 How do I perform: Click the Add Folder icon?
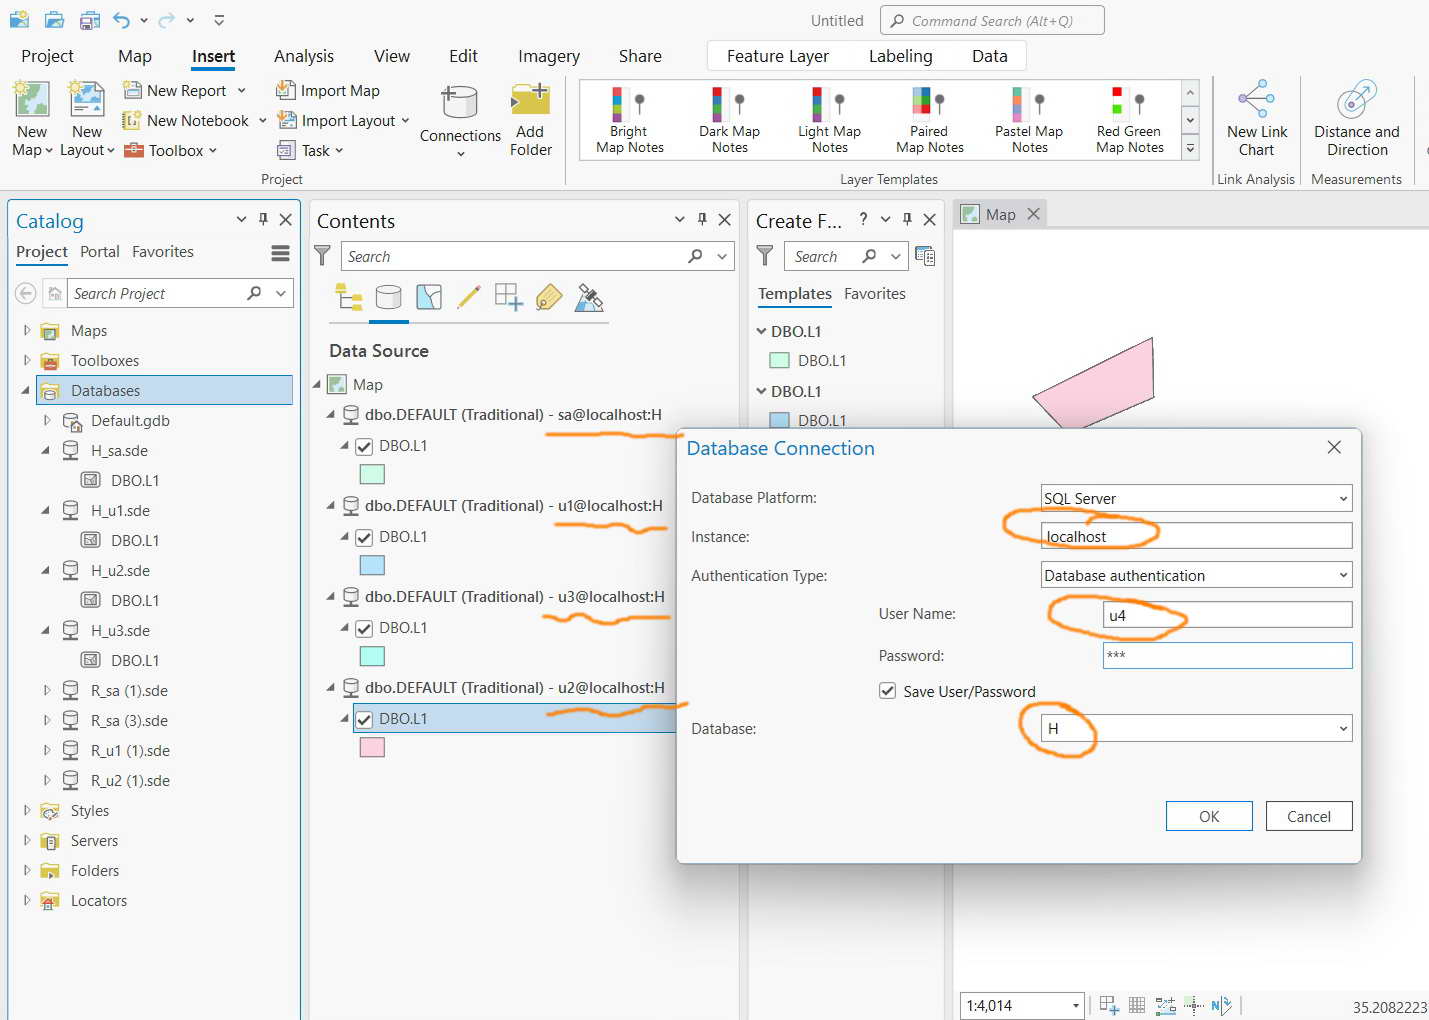point(530,121)
